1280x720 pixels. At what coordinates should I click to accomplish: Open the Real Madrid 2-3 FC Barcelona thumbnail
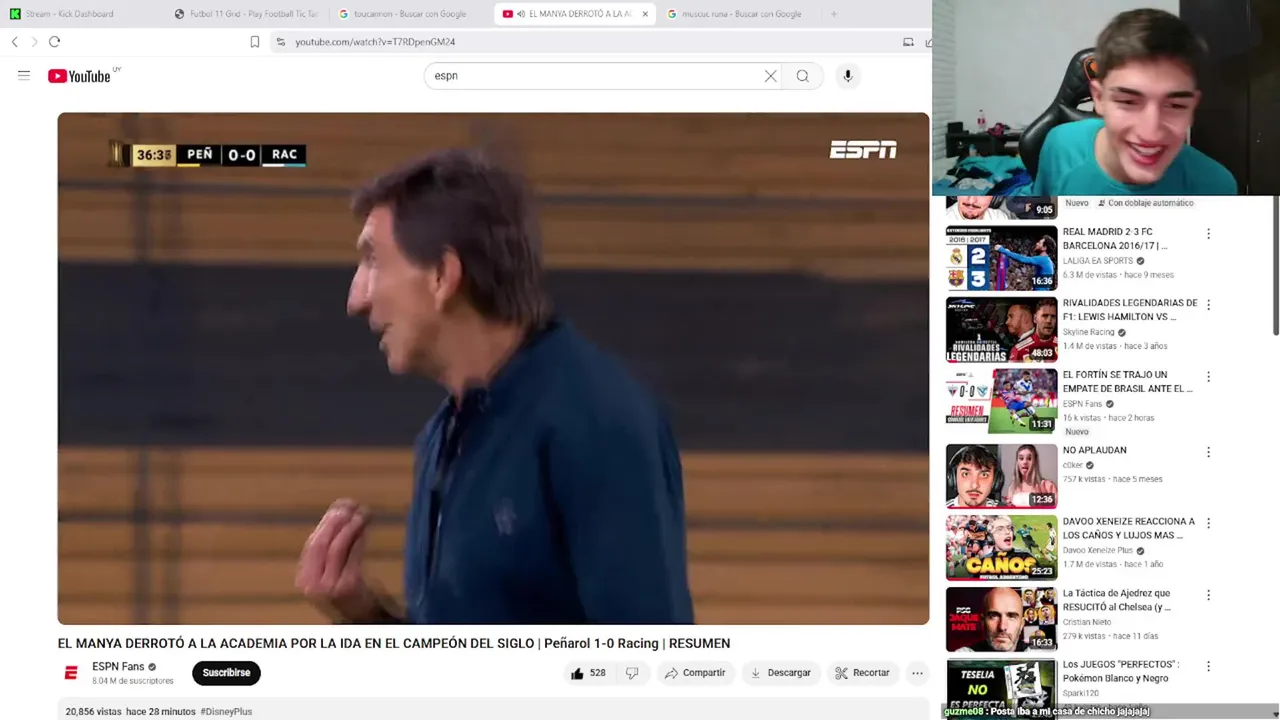(x=1001, y=258)
